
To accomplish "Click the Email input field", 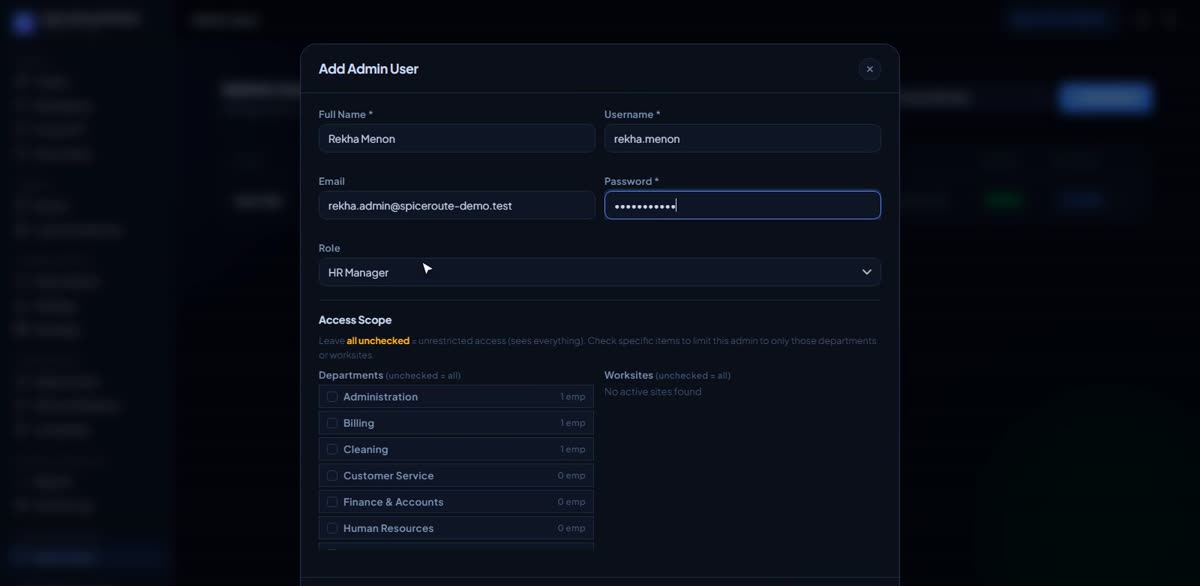I will 457,205.
